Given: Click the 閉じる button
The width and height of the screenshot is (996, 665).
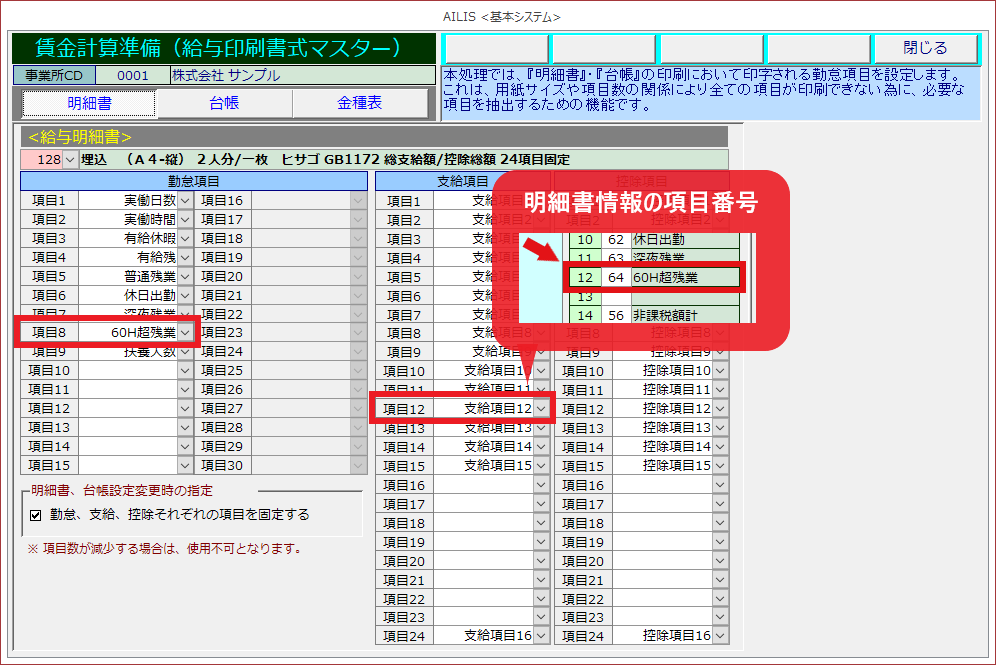Looking at the screenshot, I should pyautogui.click(x=924, y=48).
